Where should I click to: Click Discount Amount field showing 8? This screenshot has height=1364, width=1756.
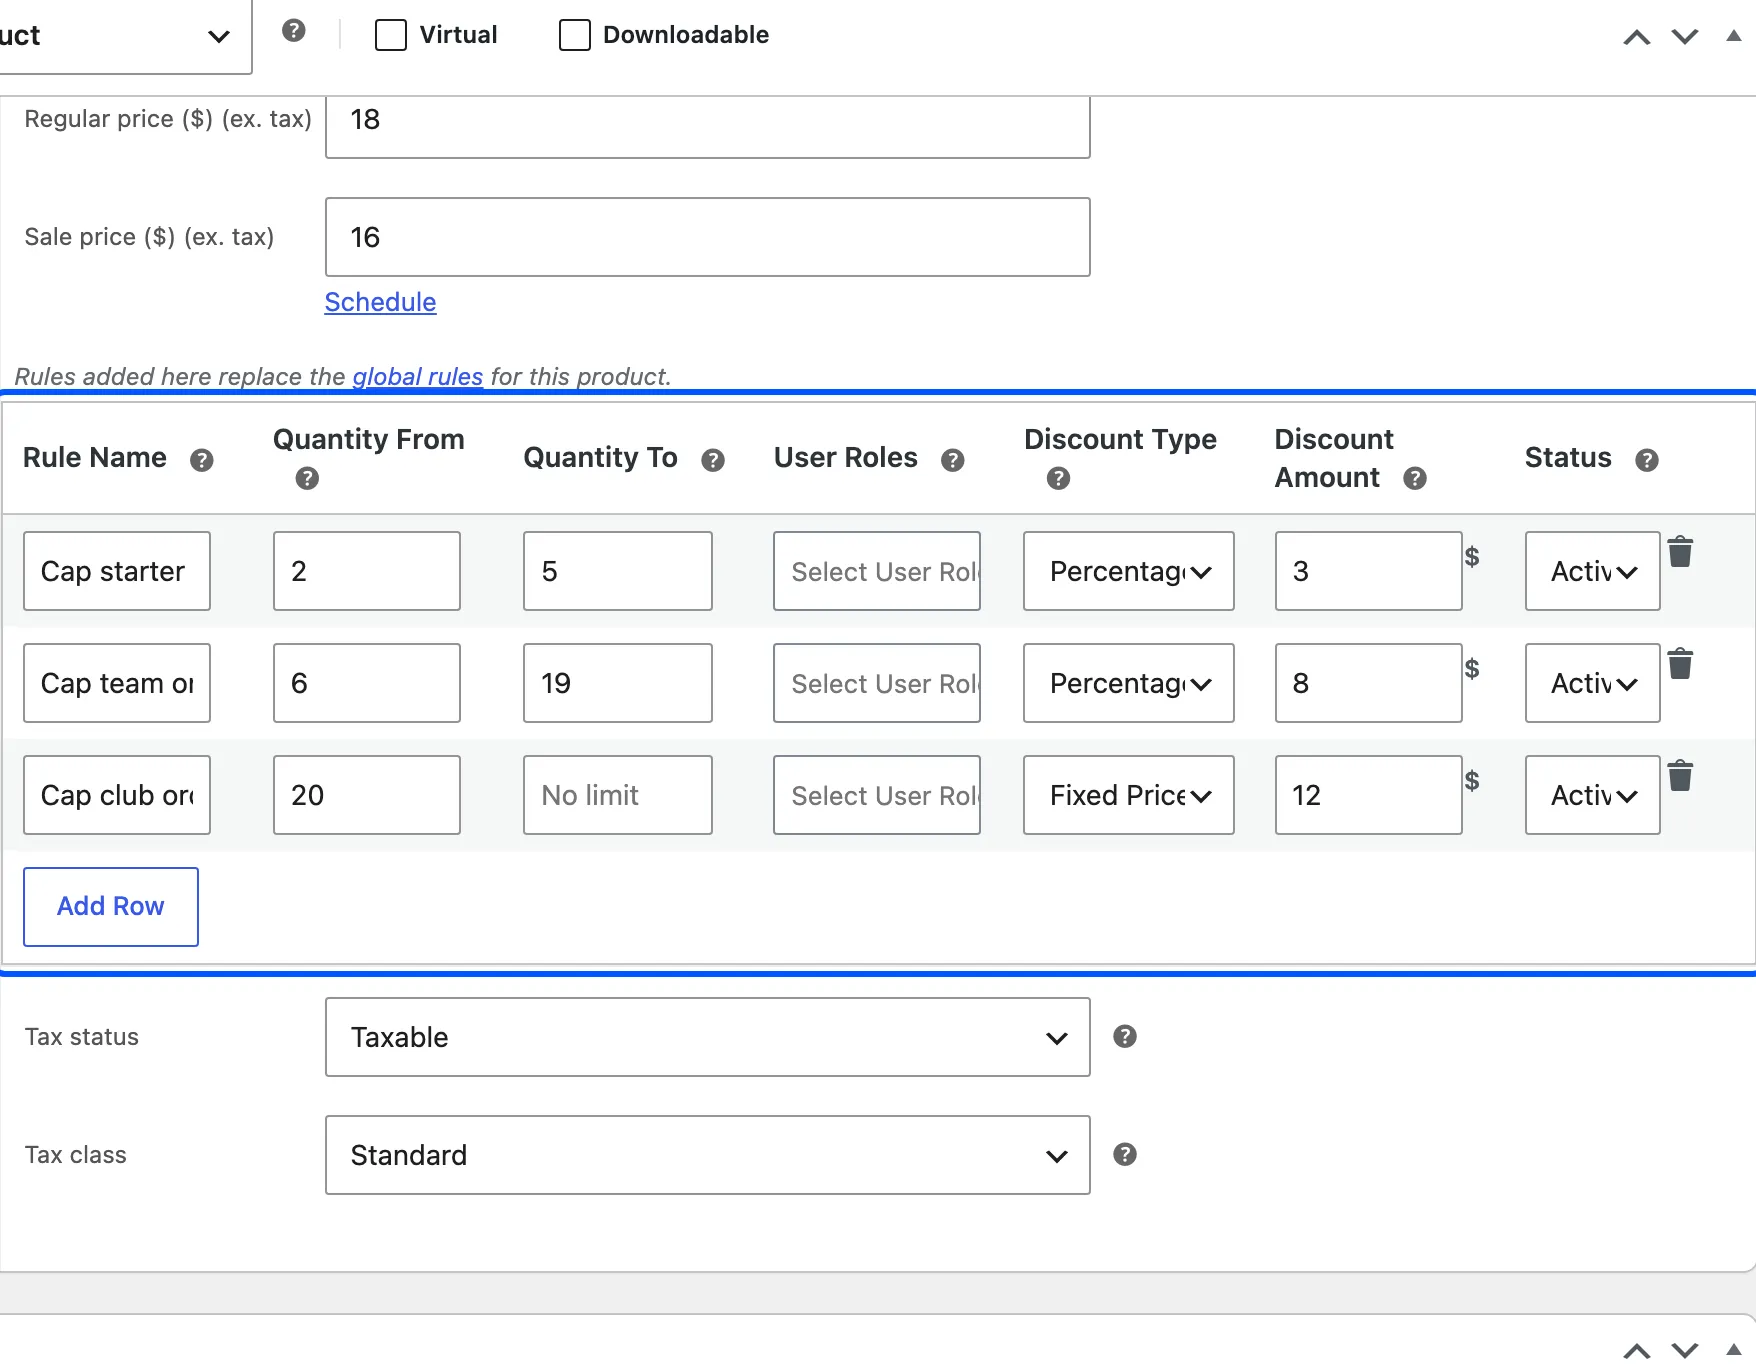(1369, 683)
